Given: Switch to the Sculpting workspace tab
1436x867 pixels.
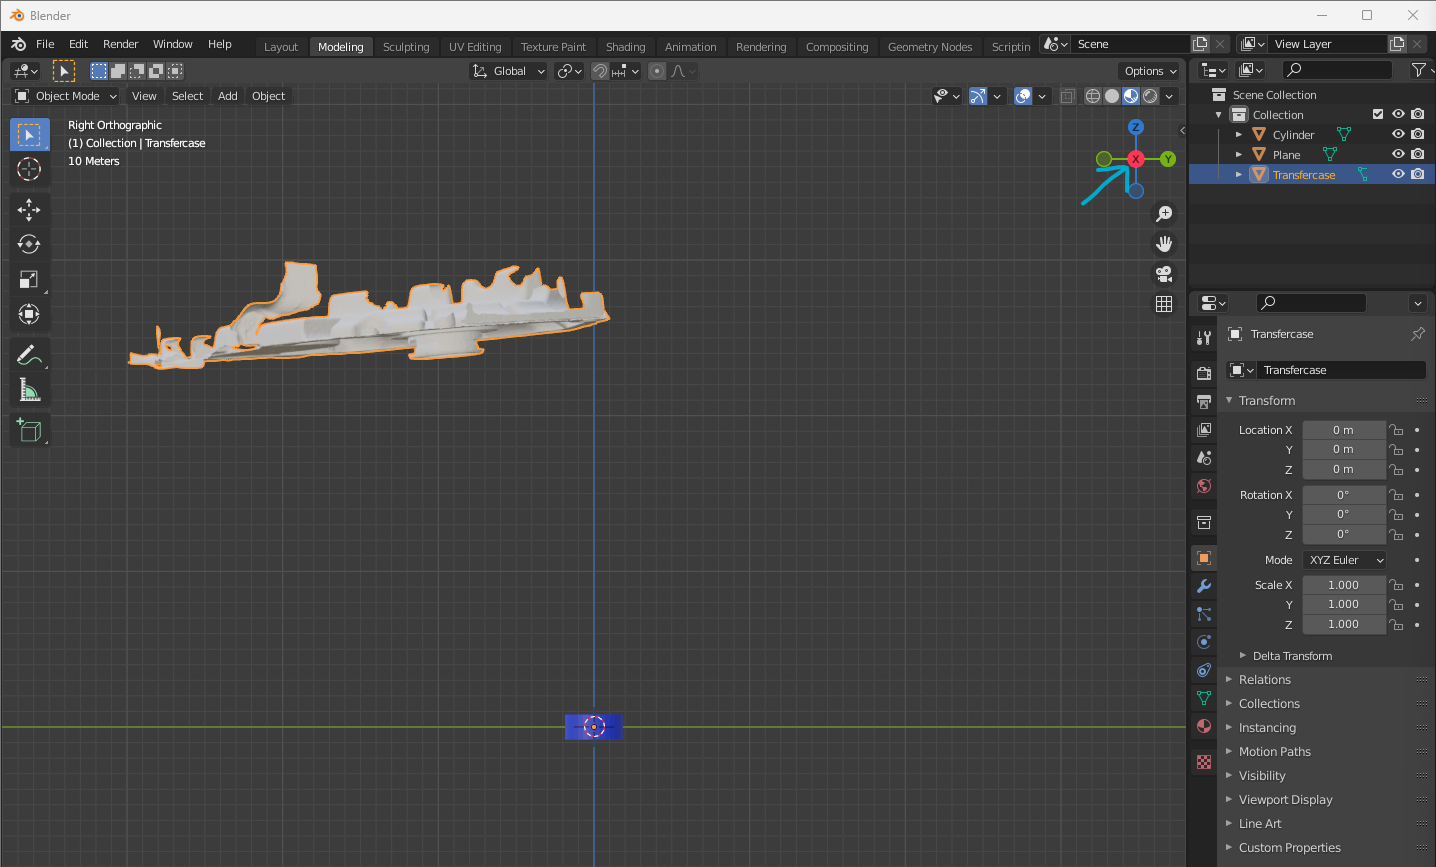Looking at the screenshot, I should point(406,47).
